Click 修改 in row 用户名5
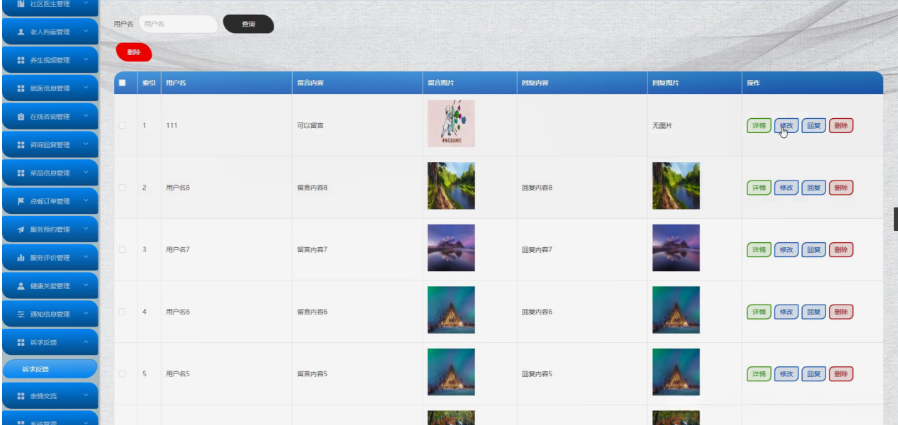The width and height of the screenshot is (898, 425). click(786, 374)
